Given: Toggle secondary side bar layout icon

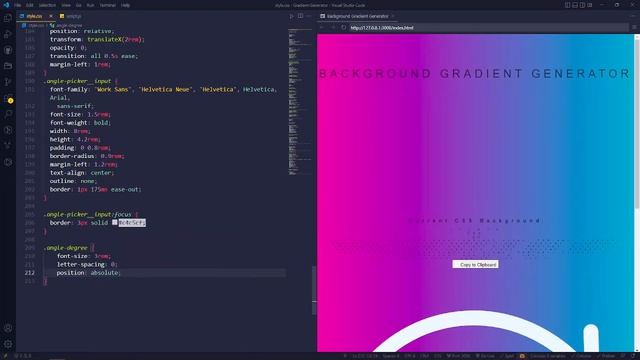Looking at the screenshot, I should 582,5.
